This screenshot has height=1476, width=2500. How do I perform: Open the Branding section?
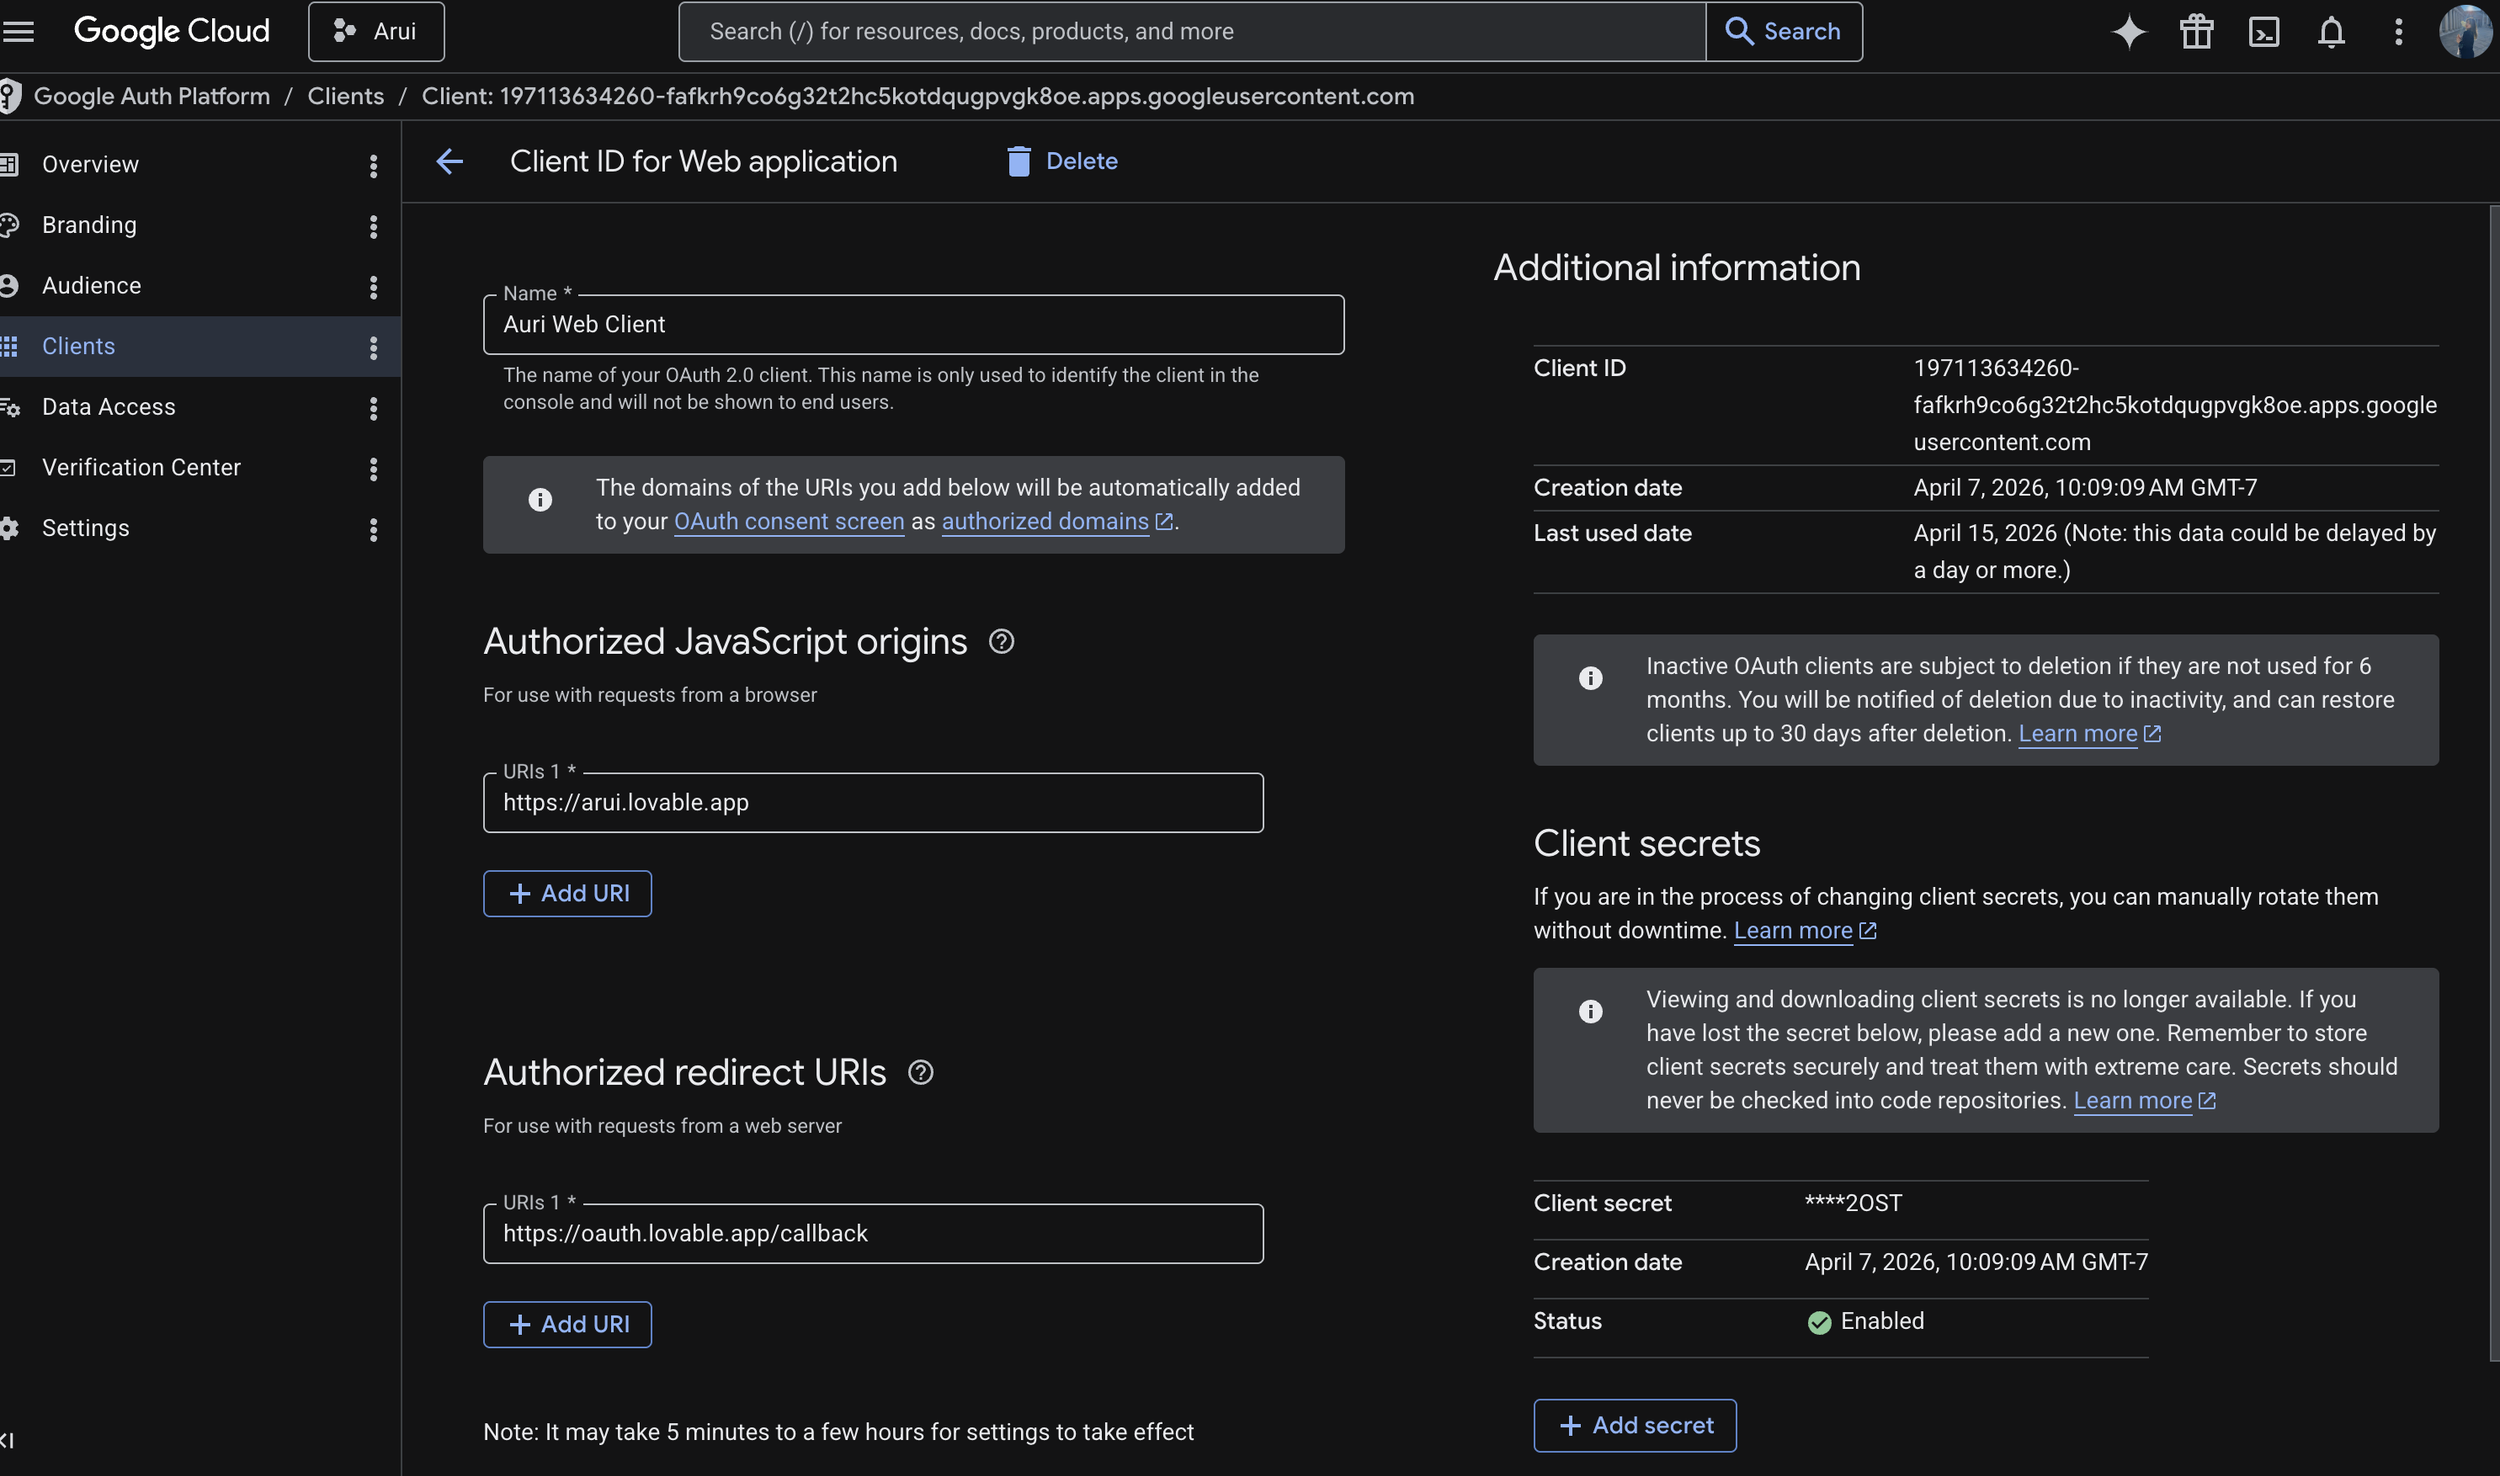(89, 225)
